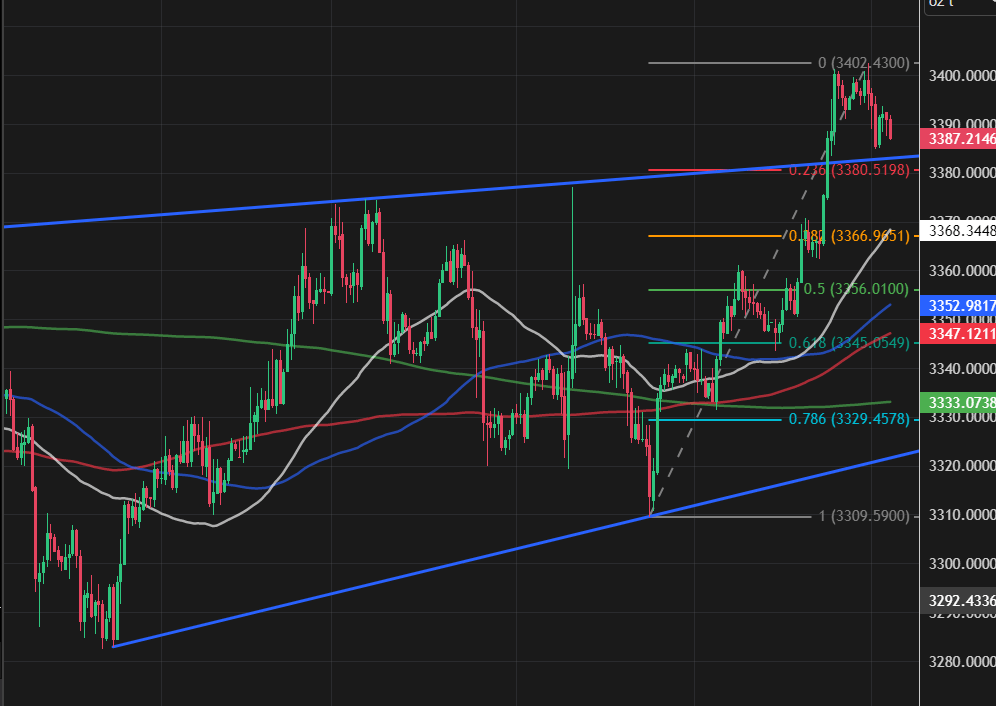Click the 0.236 (3380.5198) Fibonacci label
996x706 pixels.
tap(849, 170)
